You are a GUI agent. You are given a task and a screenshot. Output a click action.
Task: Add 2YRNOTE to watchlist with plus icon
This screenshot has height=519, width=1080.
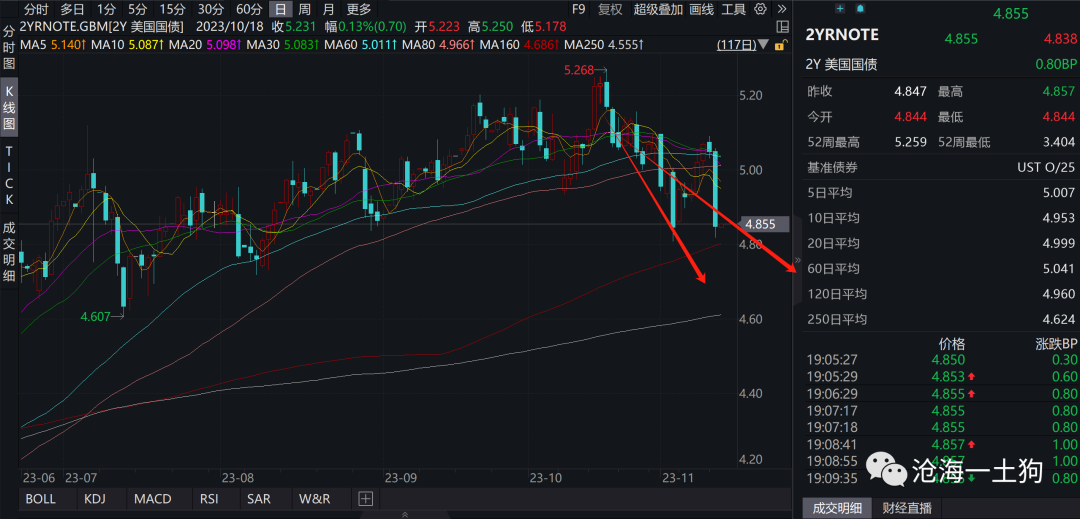click(840, 8)
